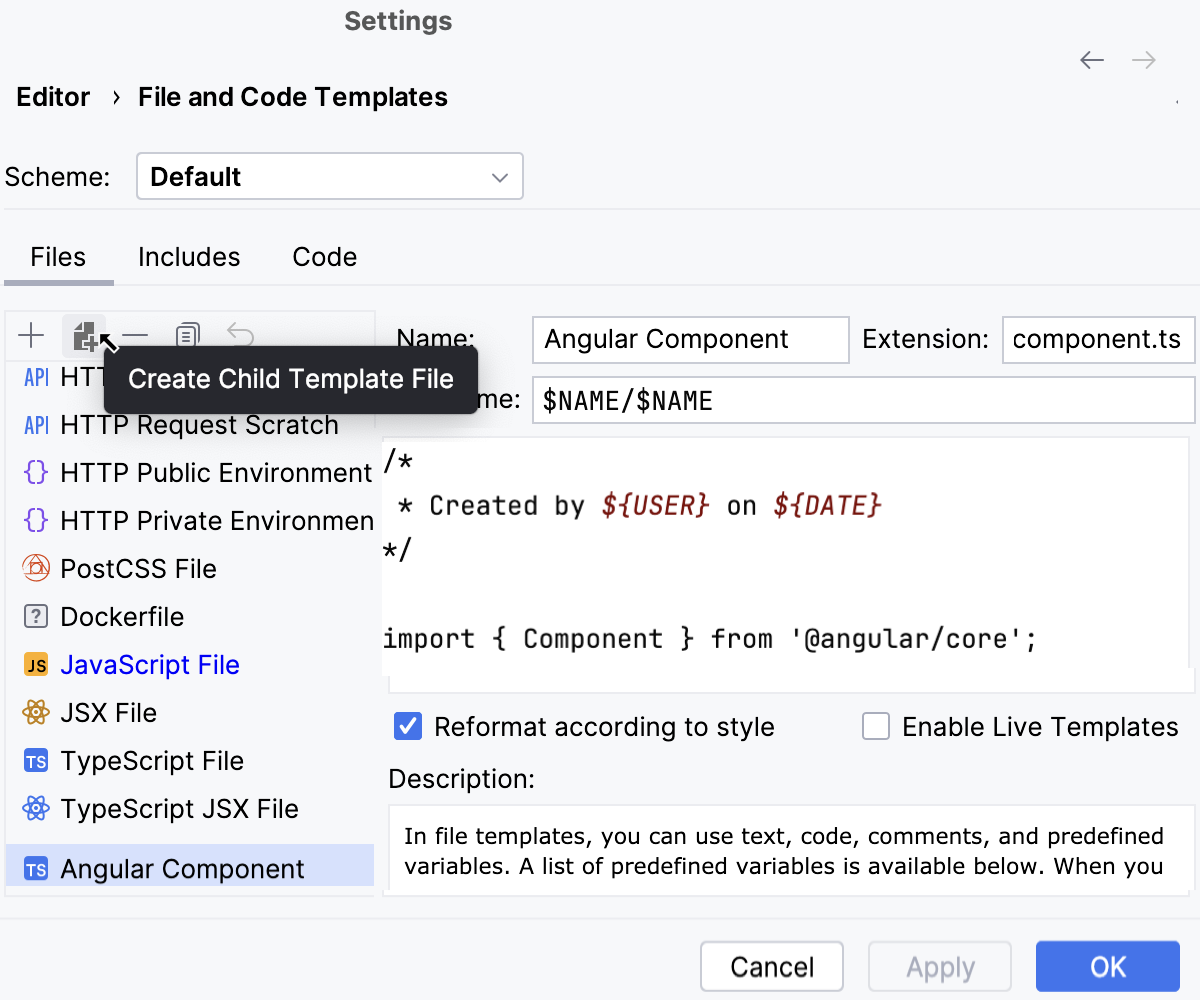The image size is (1200, 1000).
Task: Open the Scheme dropdown
Action: point(329,177)
